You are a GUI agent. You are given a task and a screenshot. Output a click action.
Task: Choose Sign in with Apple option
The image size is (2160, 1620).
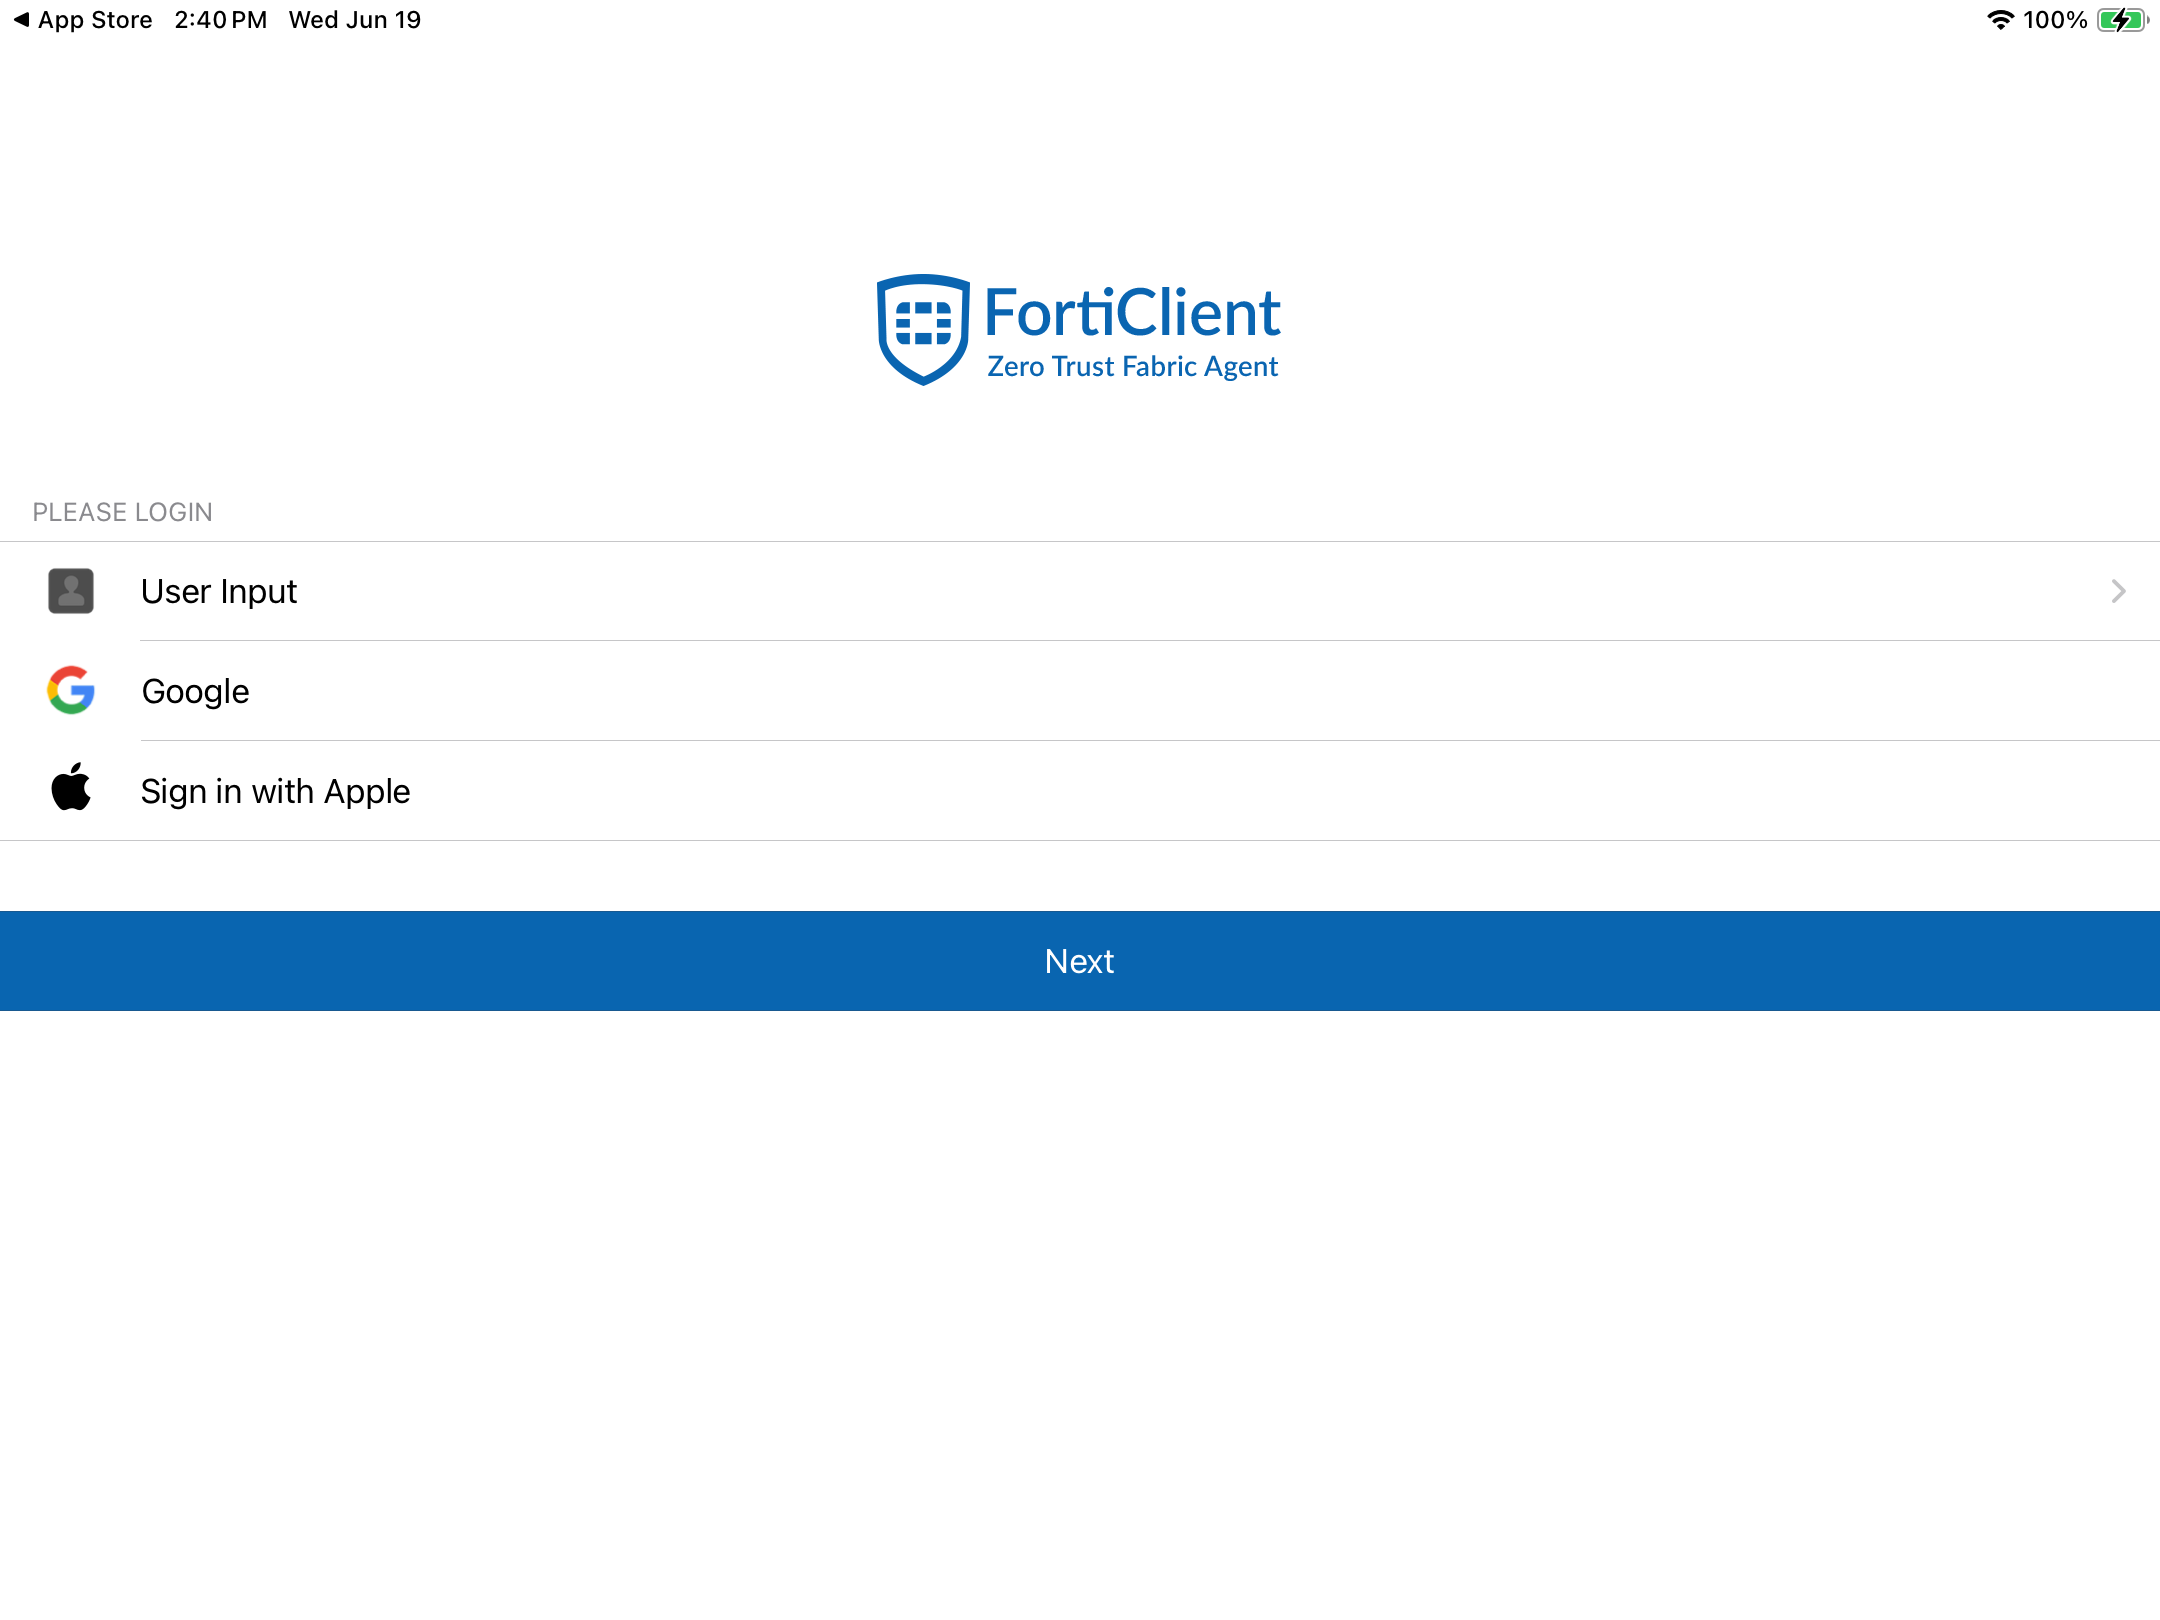pos(1080,791)
